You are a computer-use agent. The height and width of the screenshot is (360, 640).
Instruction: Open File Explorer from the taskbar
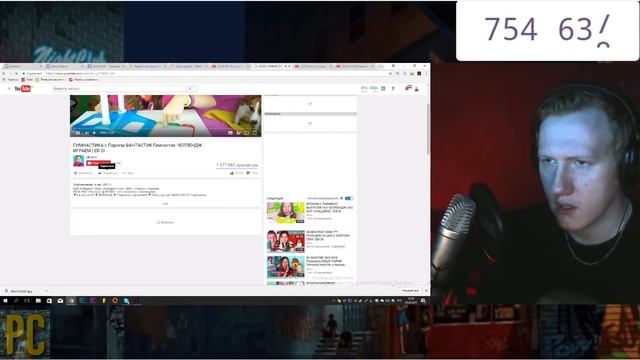coord(38,301)
